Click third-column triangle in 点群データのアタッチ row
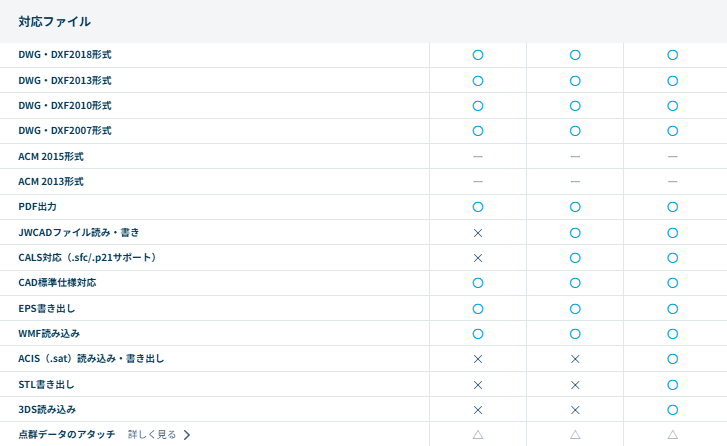 pos(673,435)
